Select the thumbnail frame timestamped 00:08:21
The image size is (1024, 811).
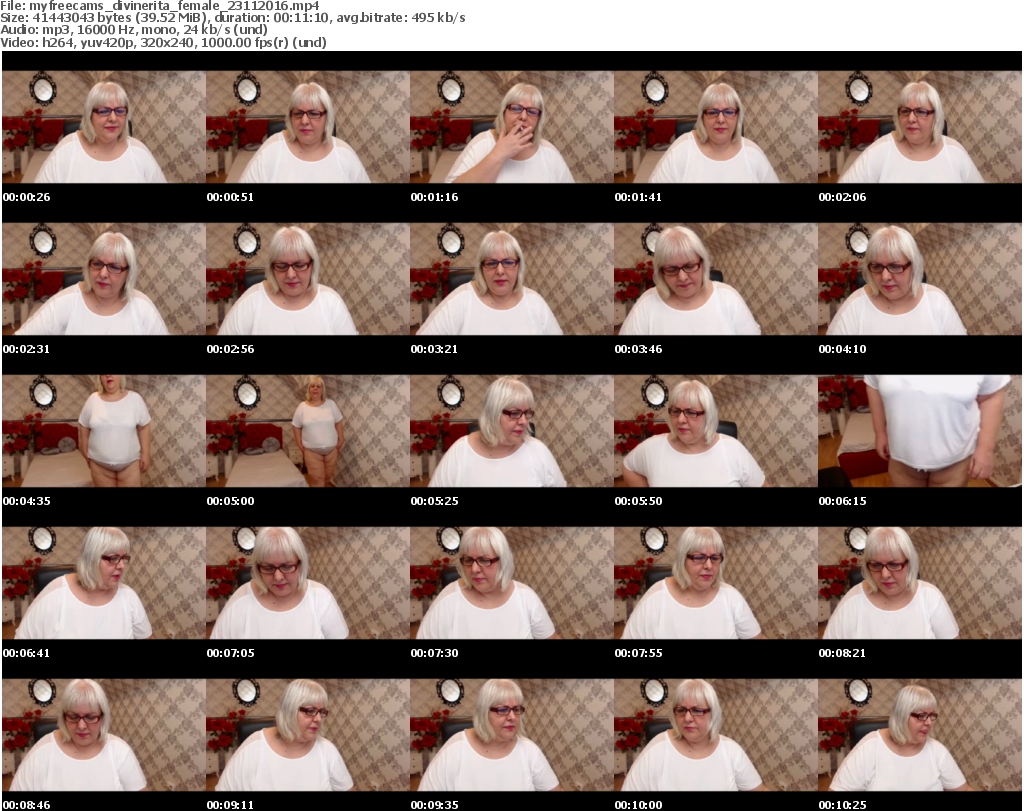[x=920, y=583]
